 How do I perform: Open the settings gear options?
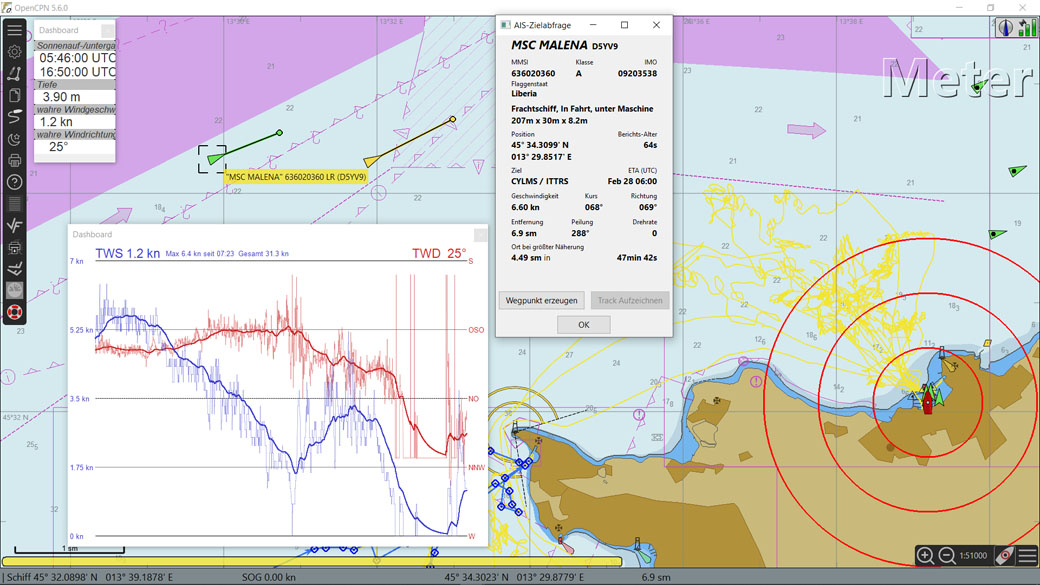click(15, 52)
